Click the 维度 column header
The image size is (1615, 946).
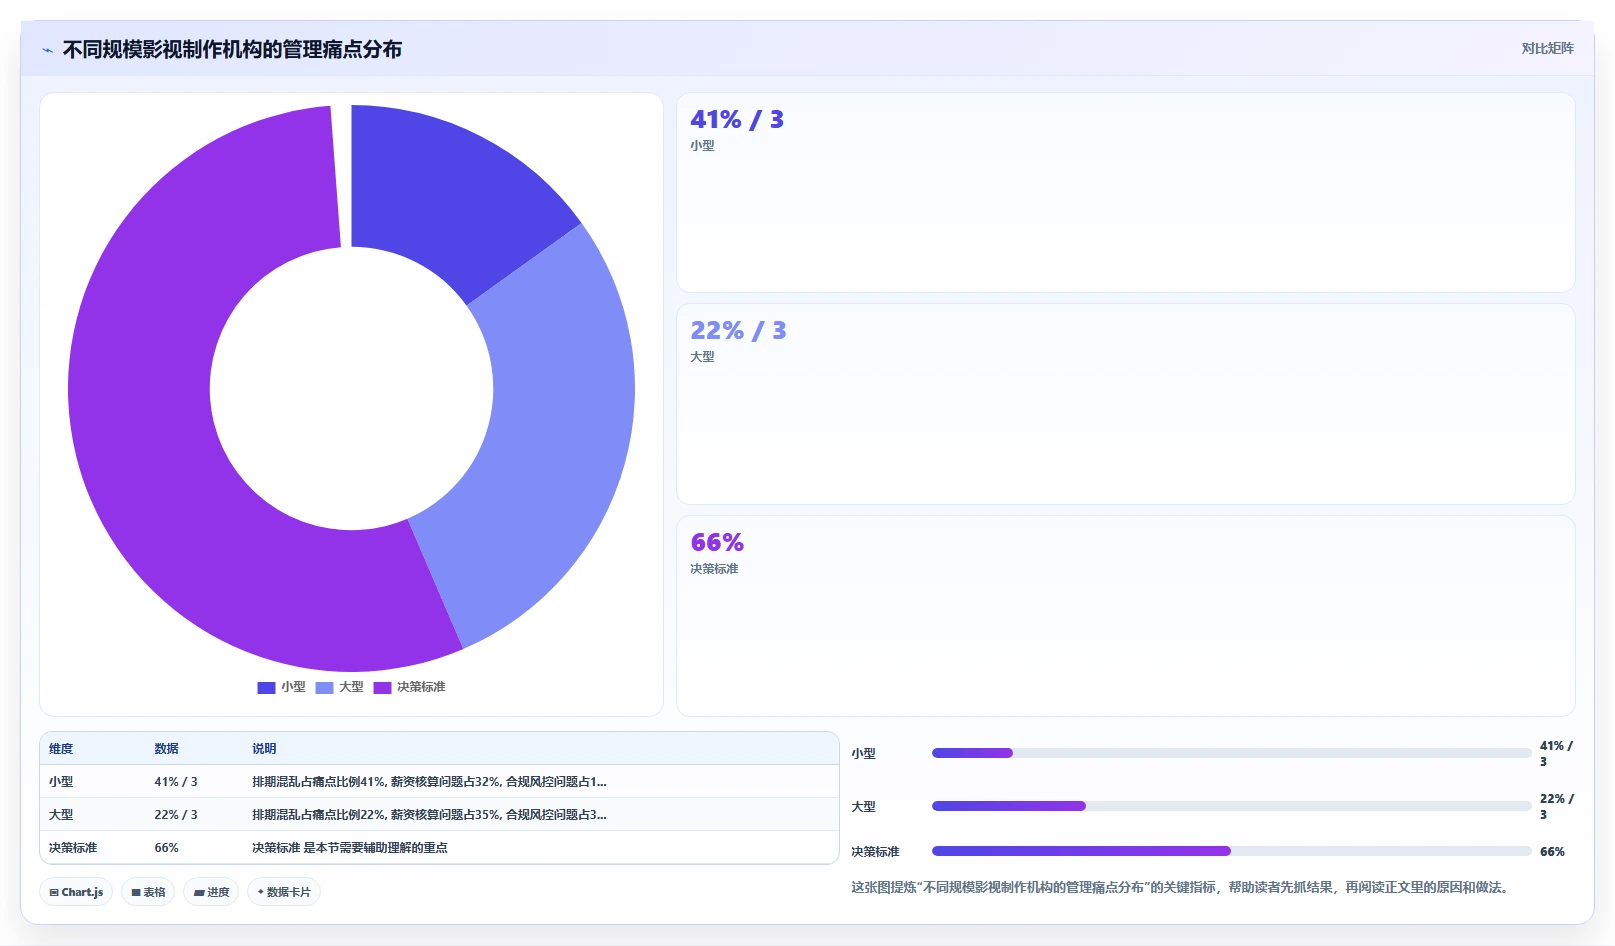click(61, 749)
